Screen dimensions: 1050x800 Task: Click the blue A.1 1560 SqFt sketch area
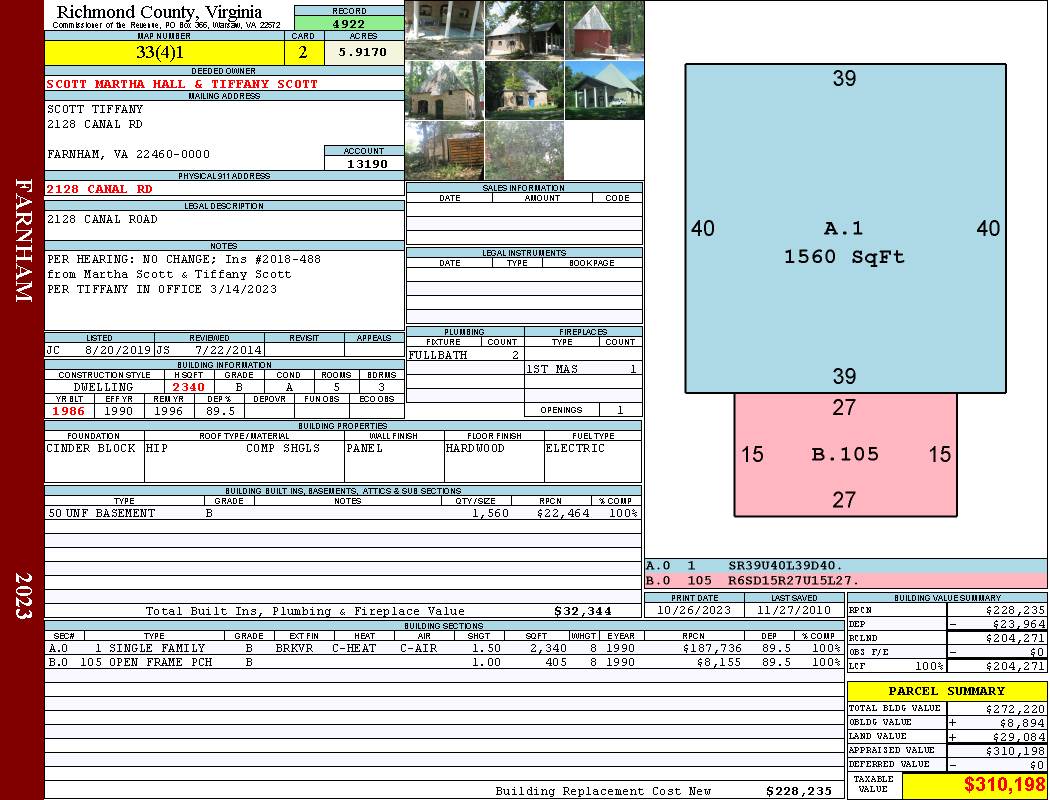pyautogui.click(x=845, y=230)
